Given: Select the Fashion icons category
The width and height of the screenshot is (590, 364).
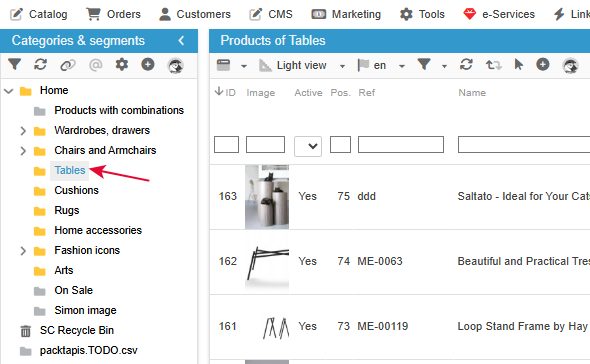Looking at the screenshot, I should 87,250.
